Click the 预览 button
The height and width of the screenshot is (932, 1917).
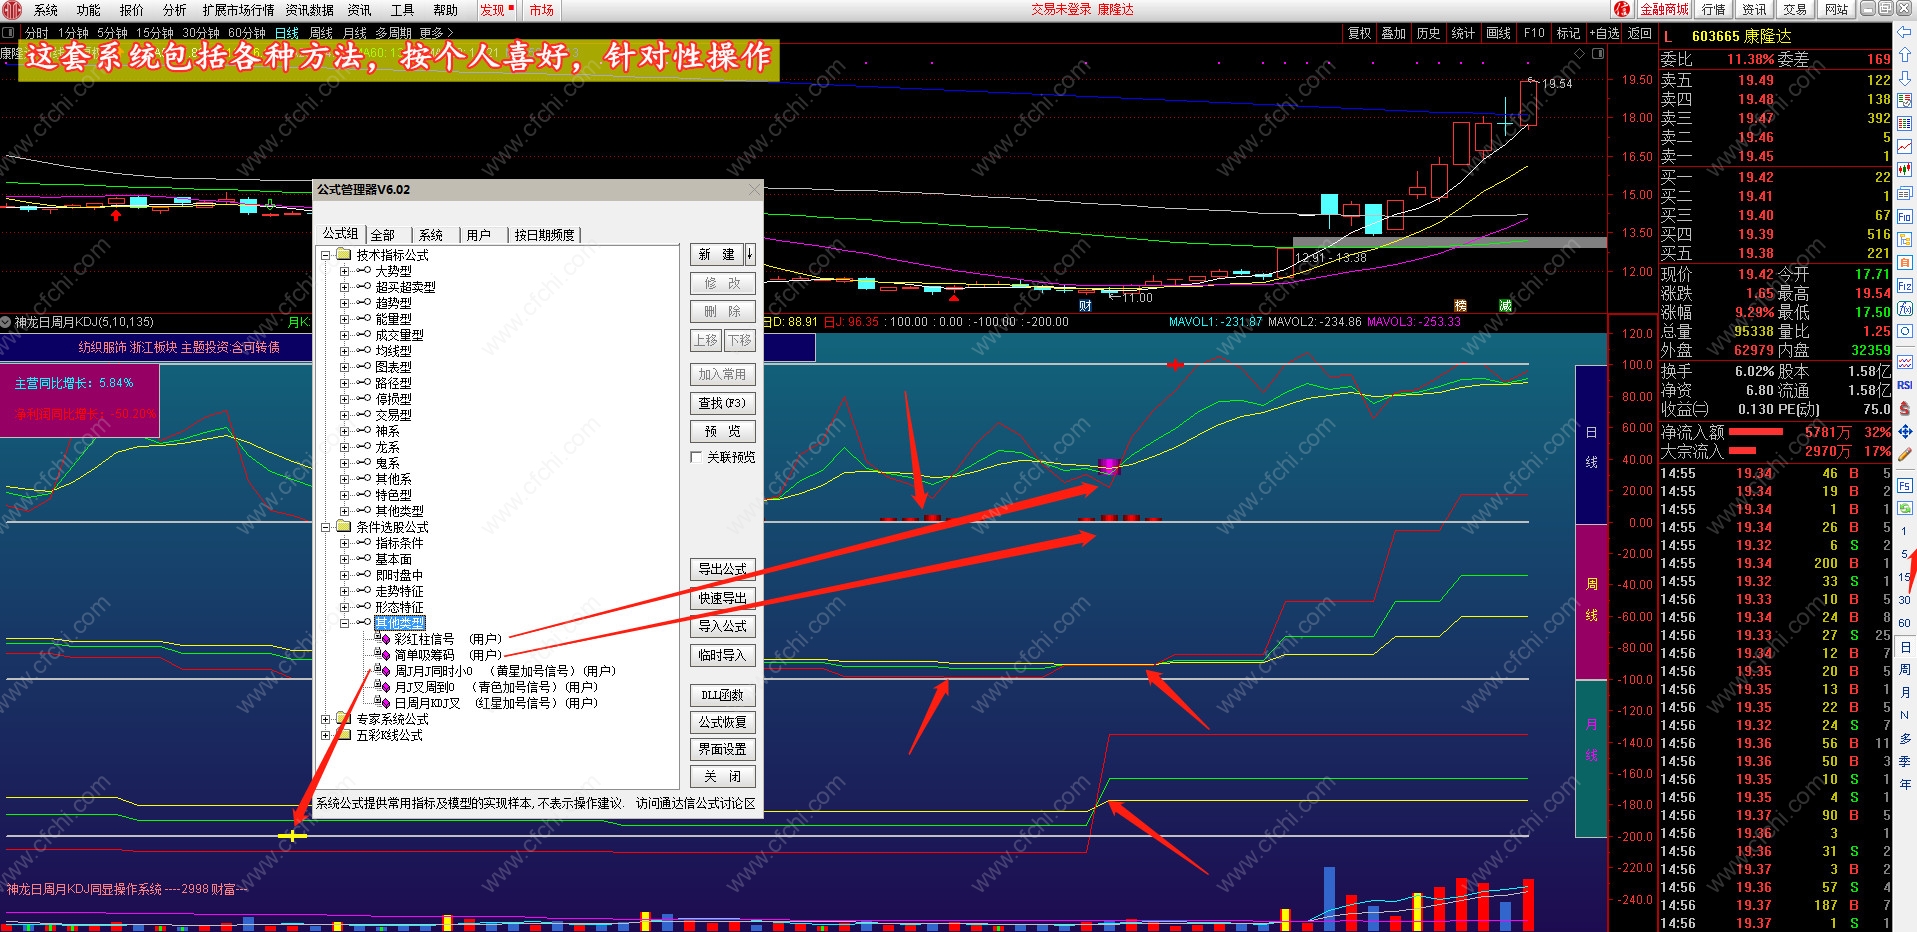pos(723,431)
